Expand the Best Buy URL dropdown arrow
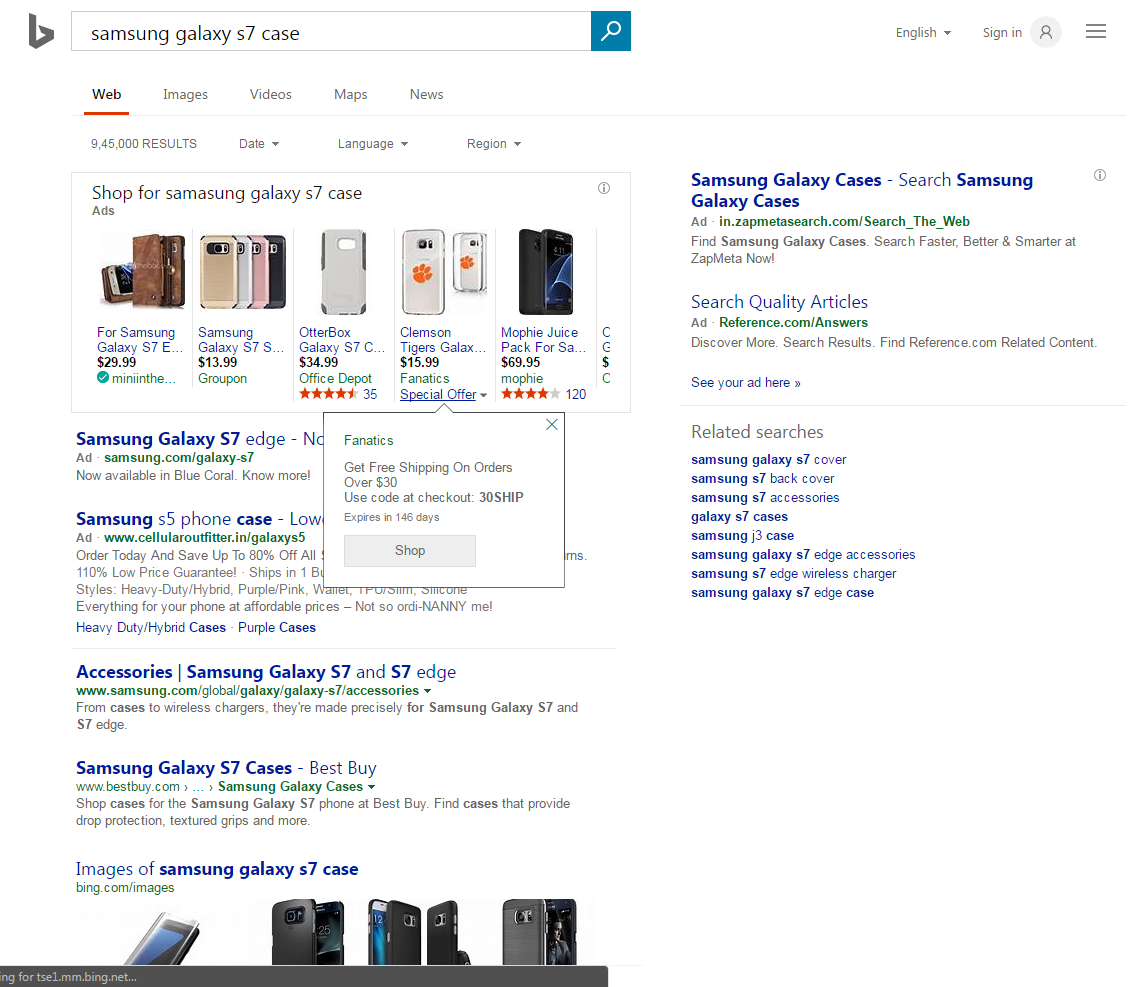Viewport: 1134px width, 987px height. tap(372, 787)
